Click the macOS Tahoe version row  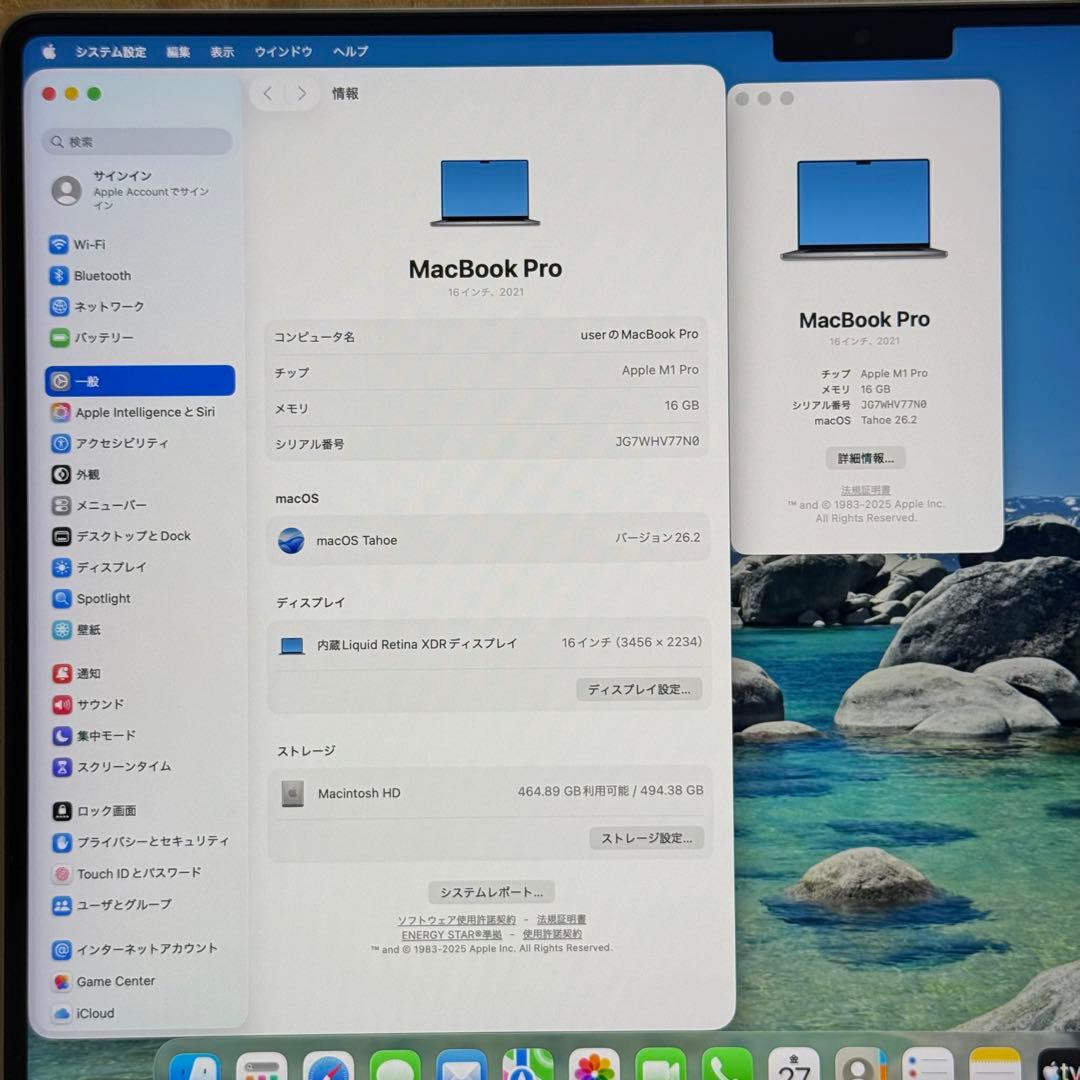[x=488, y=539]
